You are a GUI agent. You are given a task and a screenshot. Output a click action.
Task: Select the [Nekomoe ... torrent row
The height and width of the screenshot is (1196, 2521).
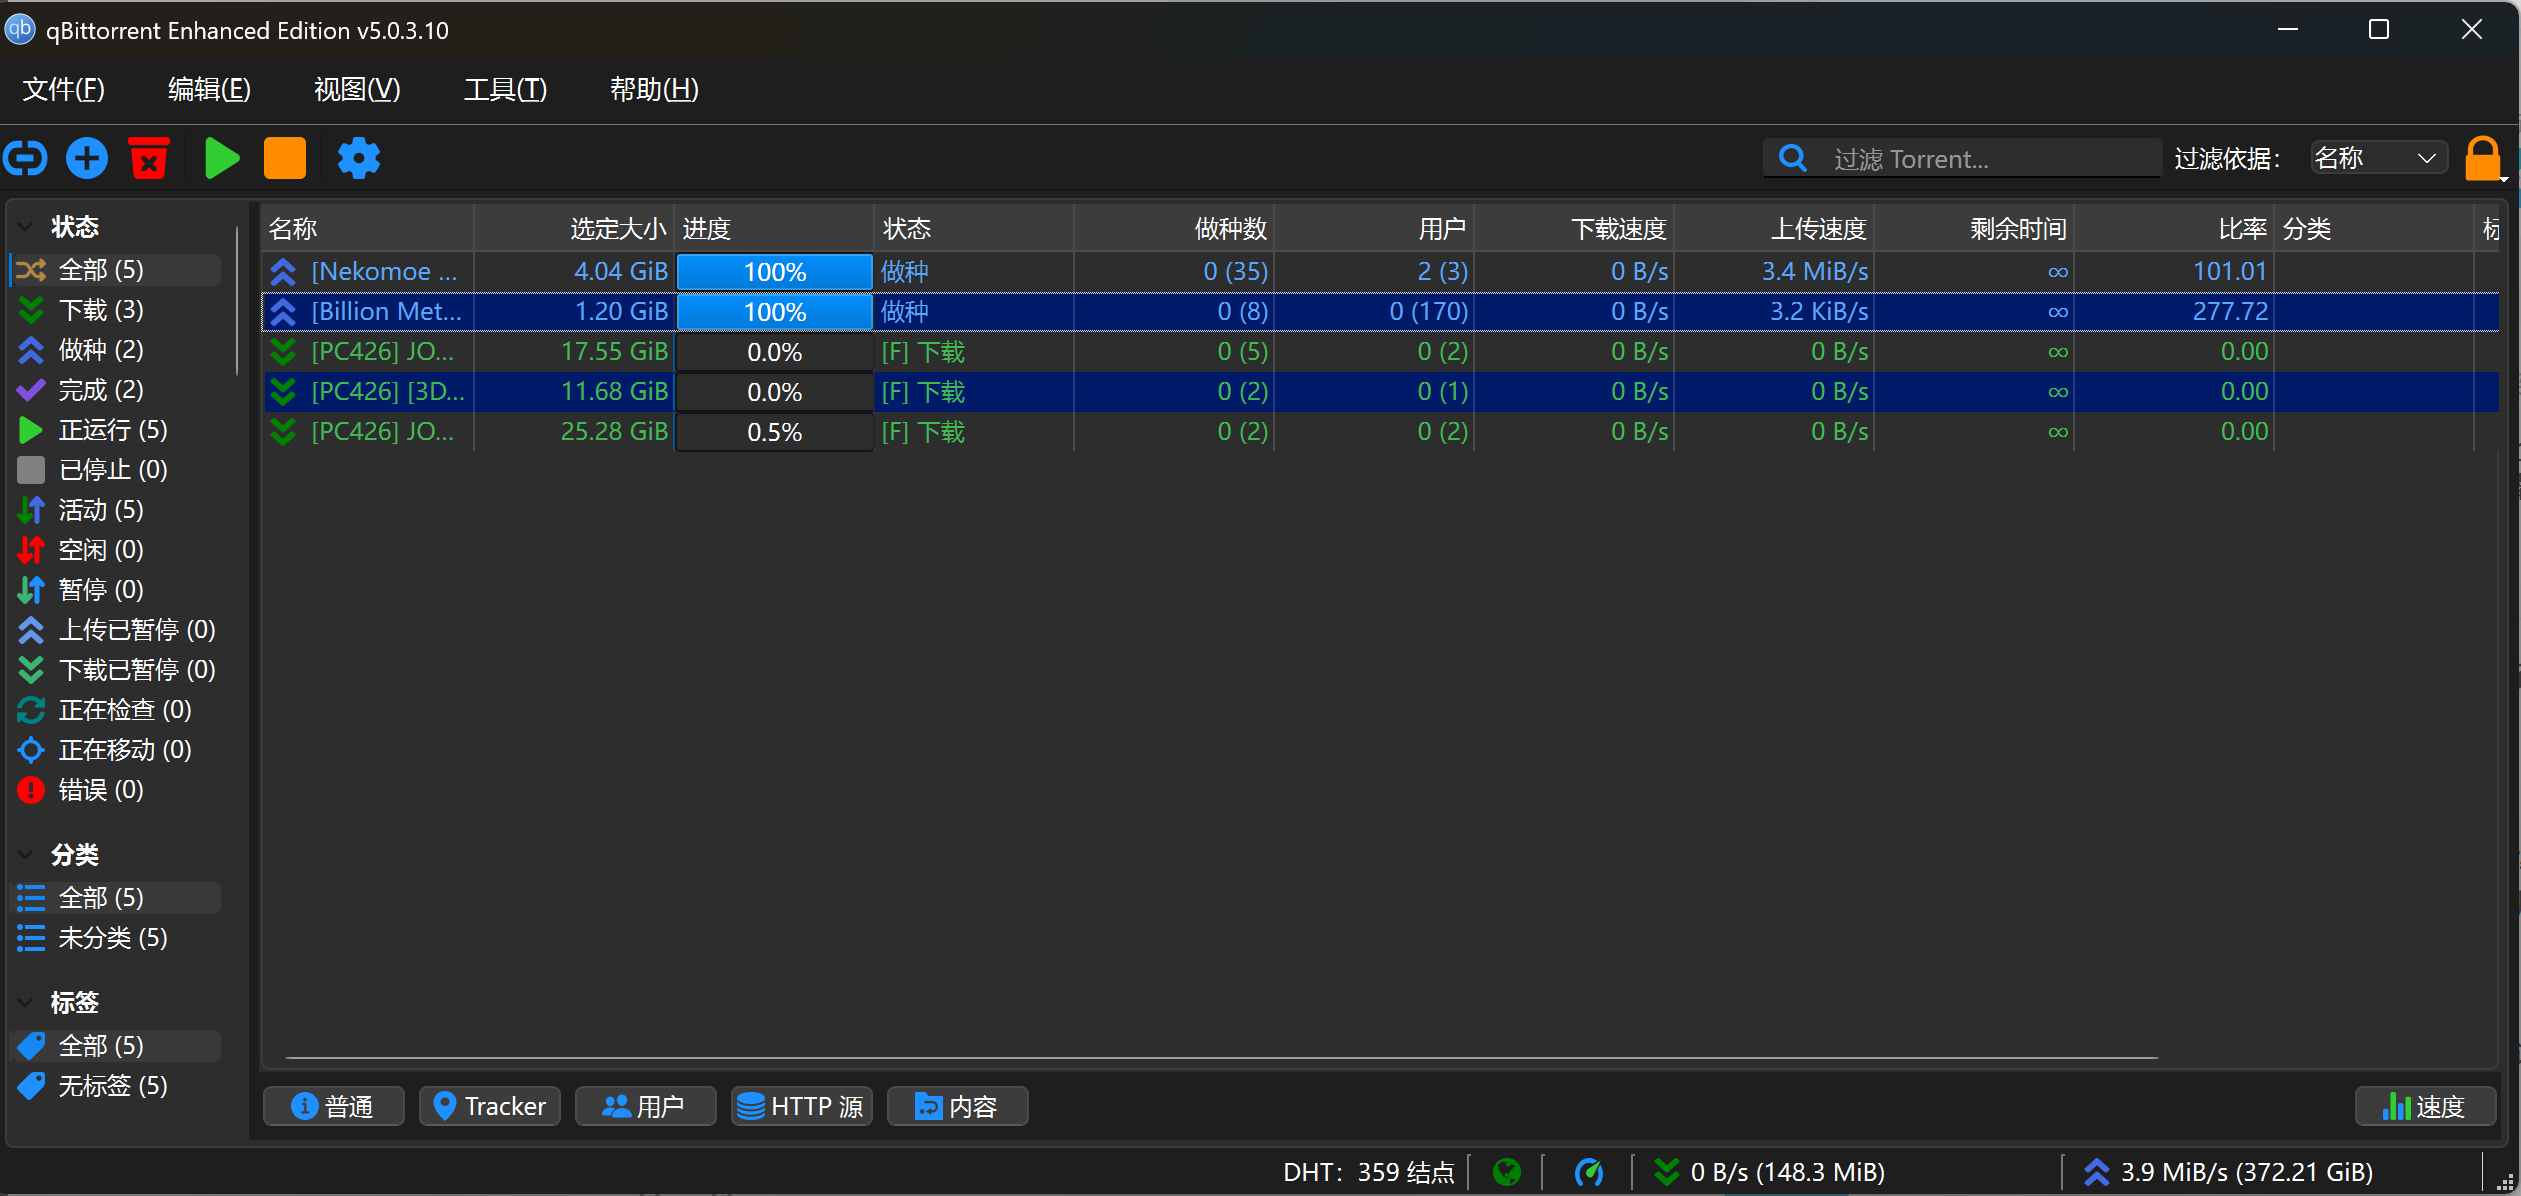click(x=1380, y=271)
